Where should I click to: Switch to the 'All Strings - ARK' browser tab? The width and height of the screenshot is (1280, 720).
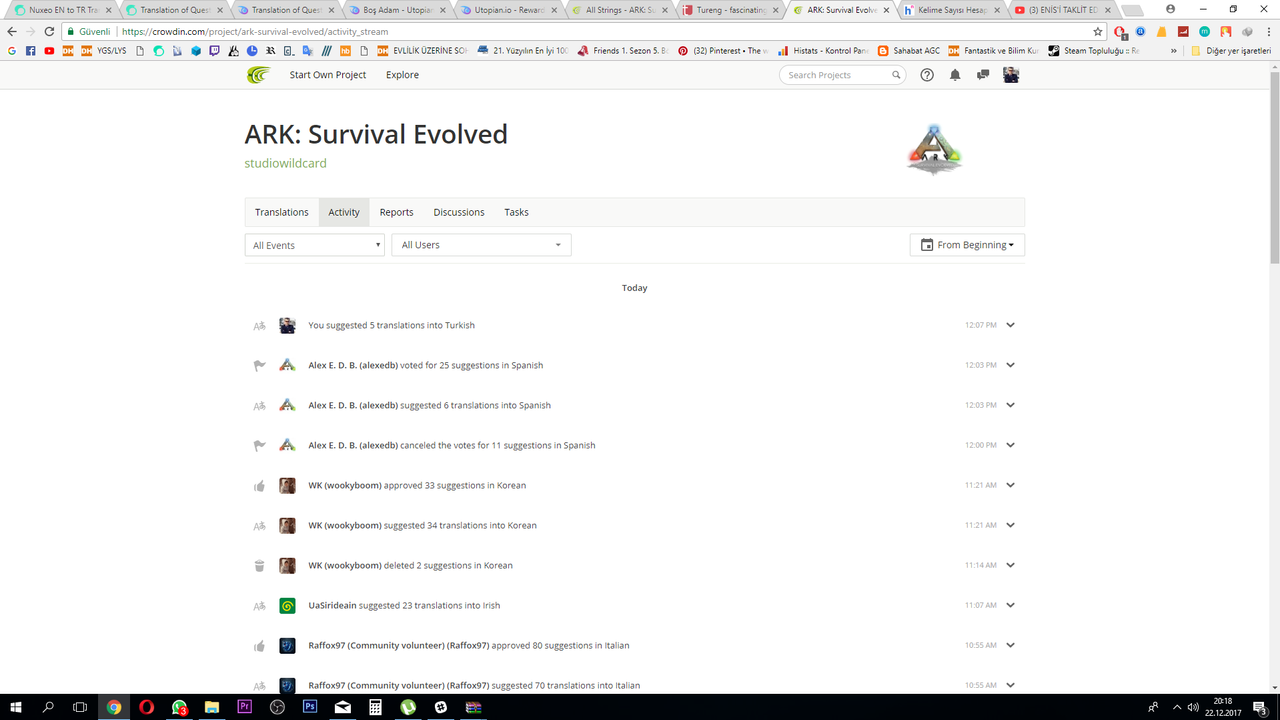point(618,10)
